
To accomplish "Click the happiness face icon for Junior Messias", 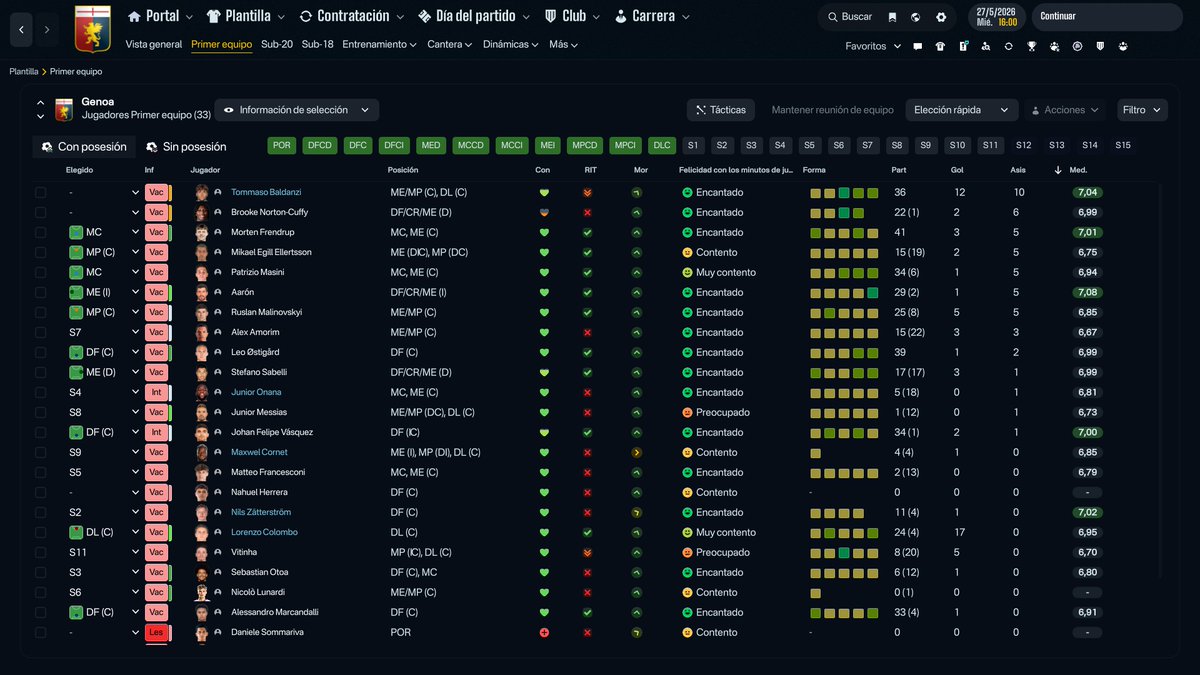I will tap(687, 412).
